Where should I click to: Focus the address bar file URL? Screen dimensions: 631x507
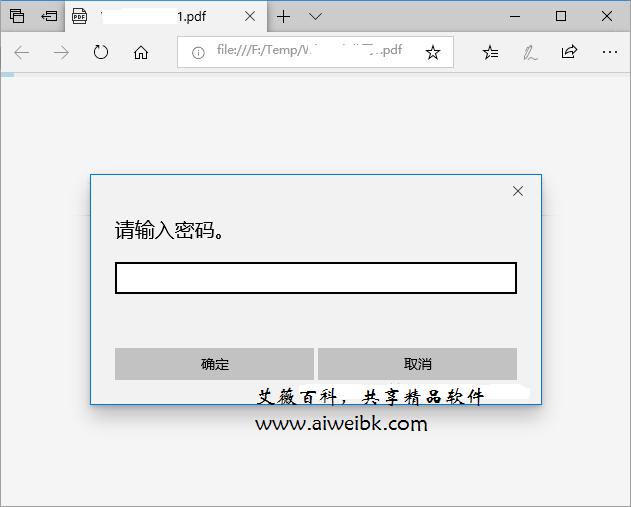[x=309, y=50]
